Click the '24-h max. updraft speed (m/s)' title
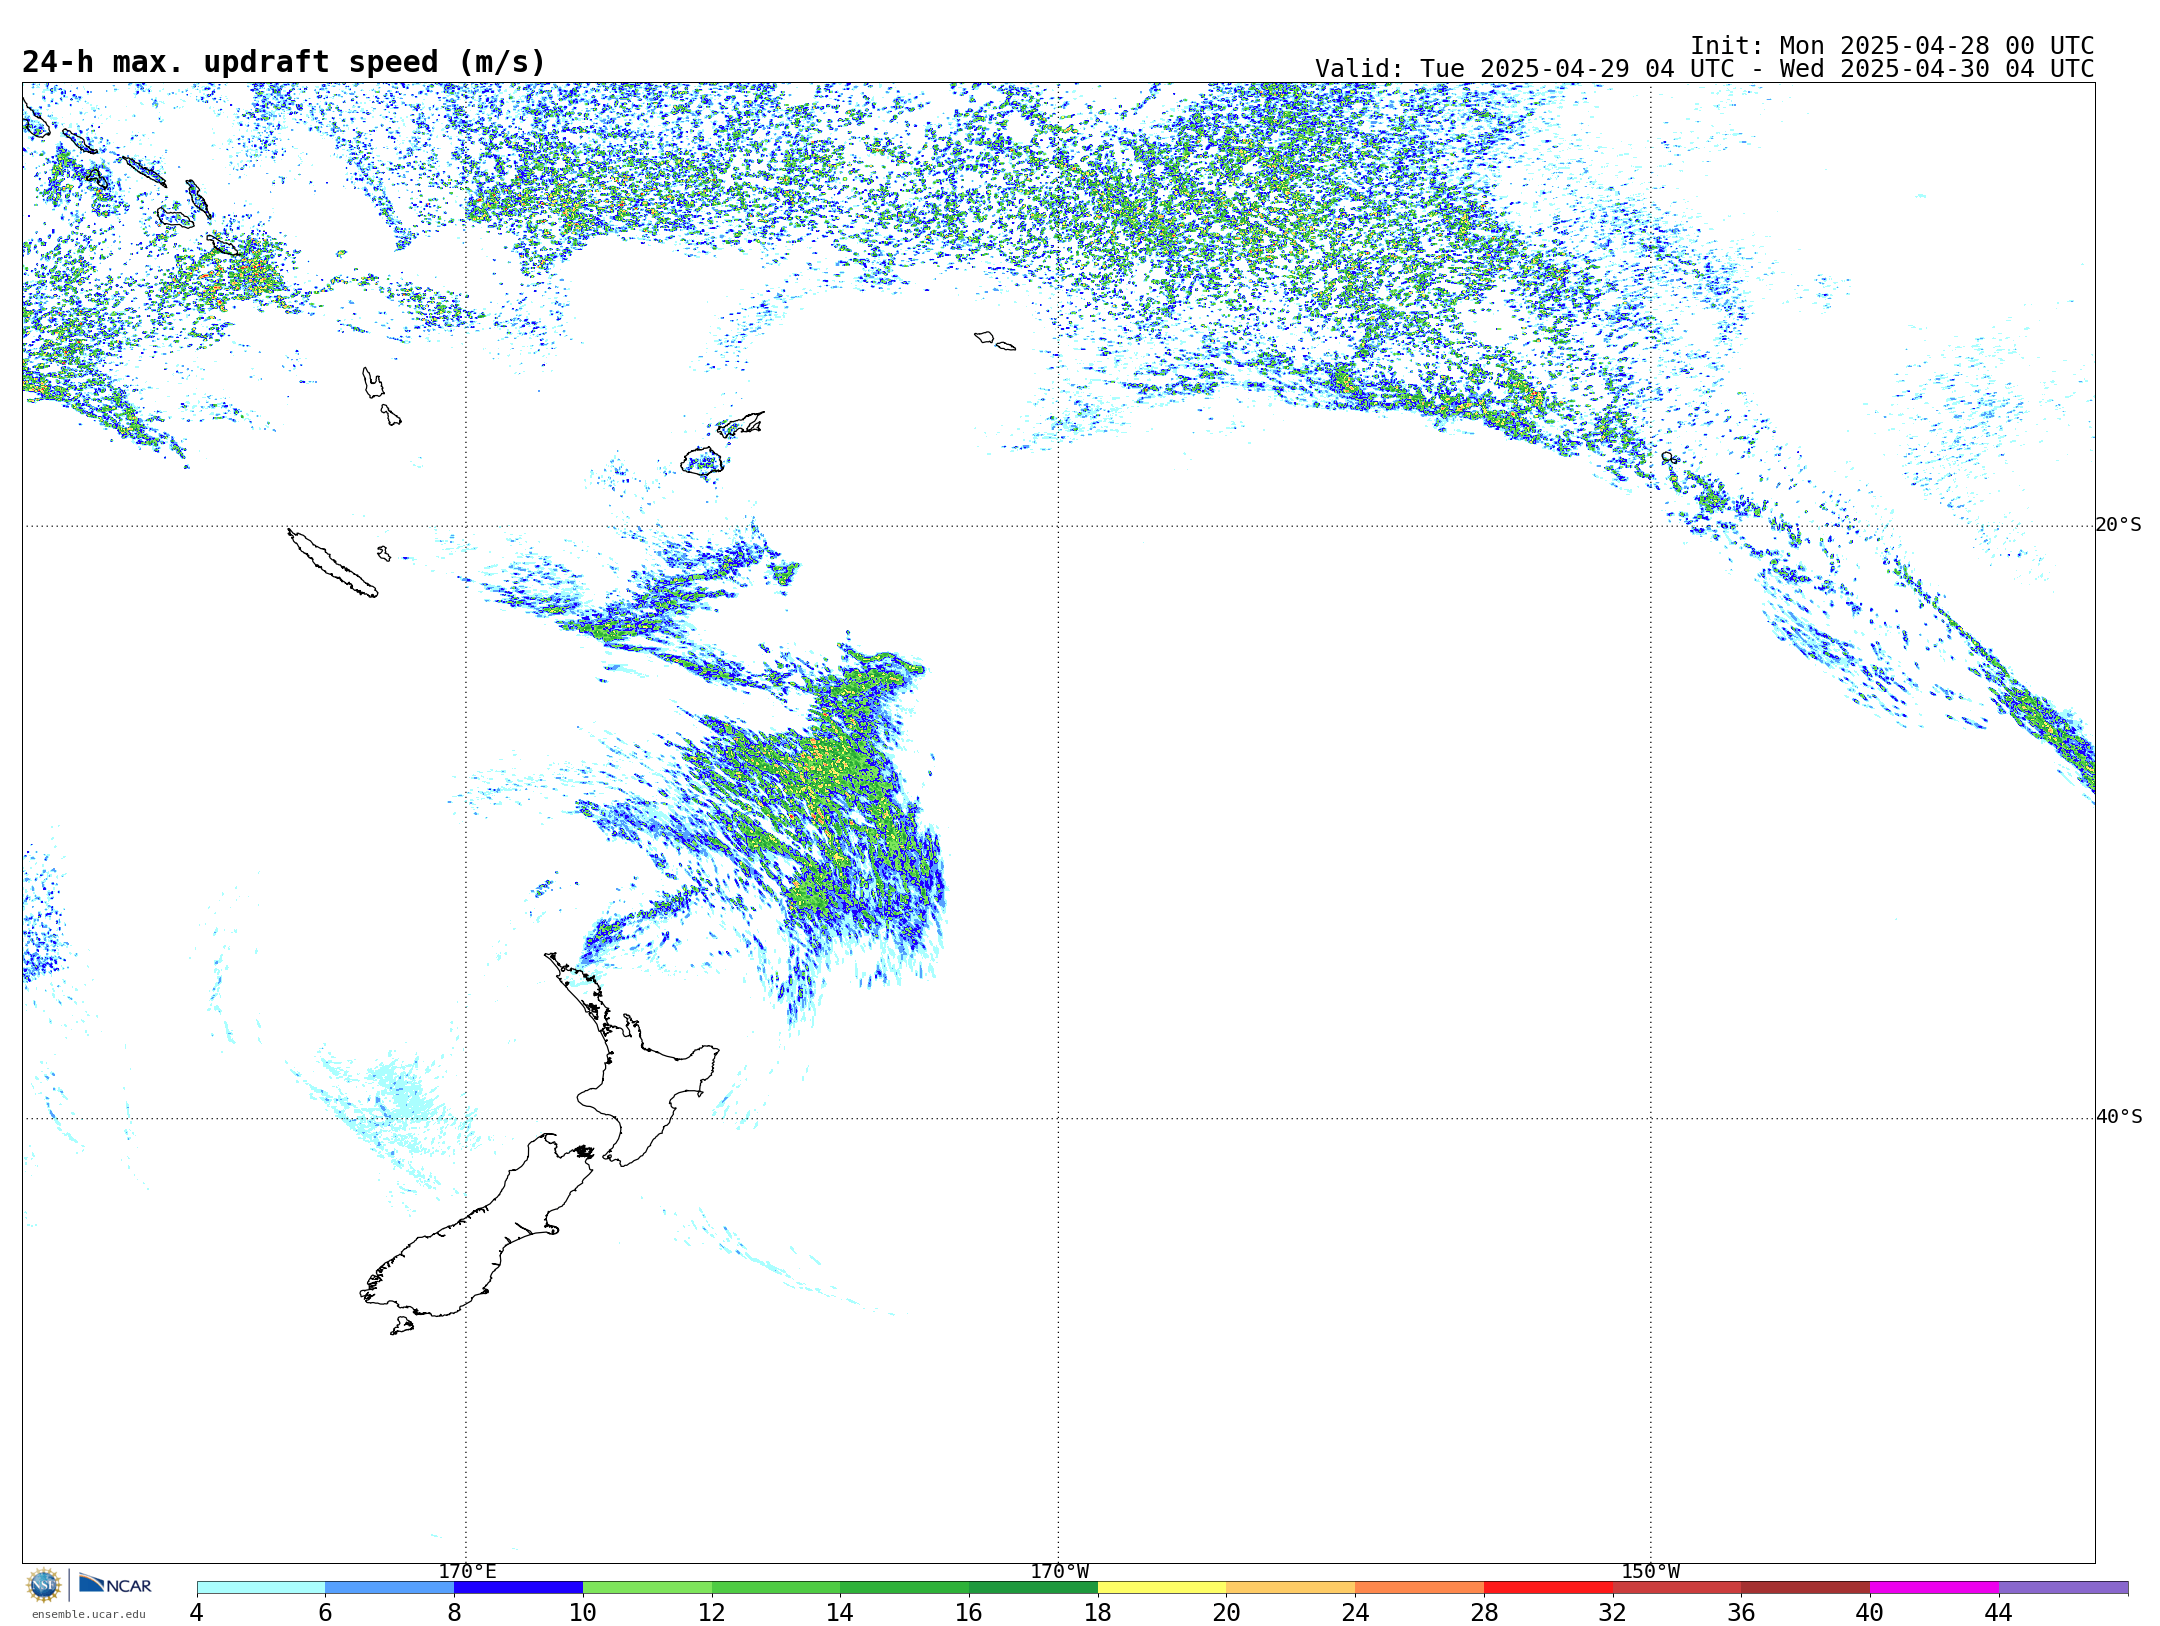 284,62
